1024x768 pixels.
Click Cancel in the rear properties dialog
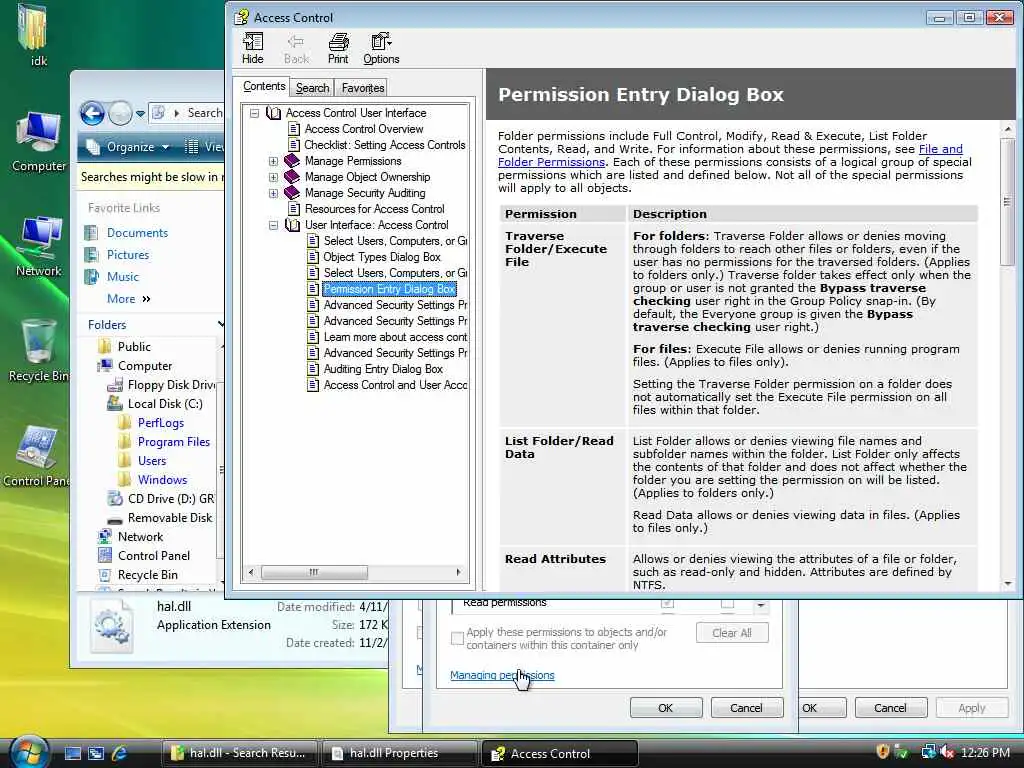tap(891, 708)
